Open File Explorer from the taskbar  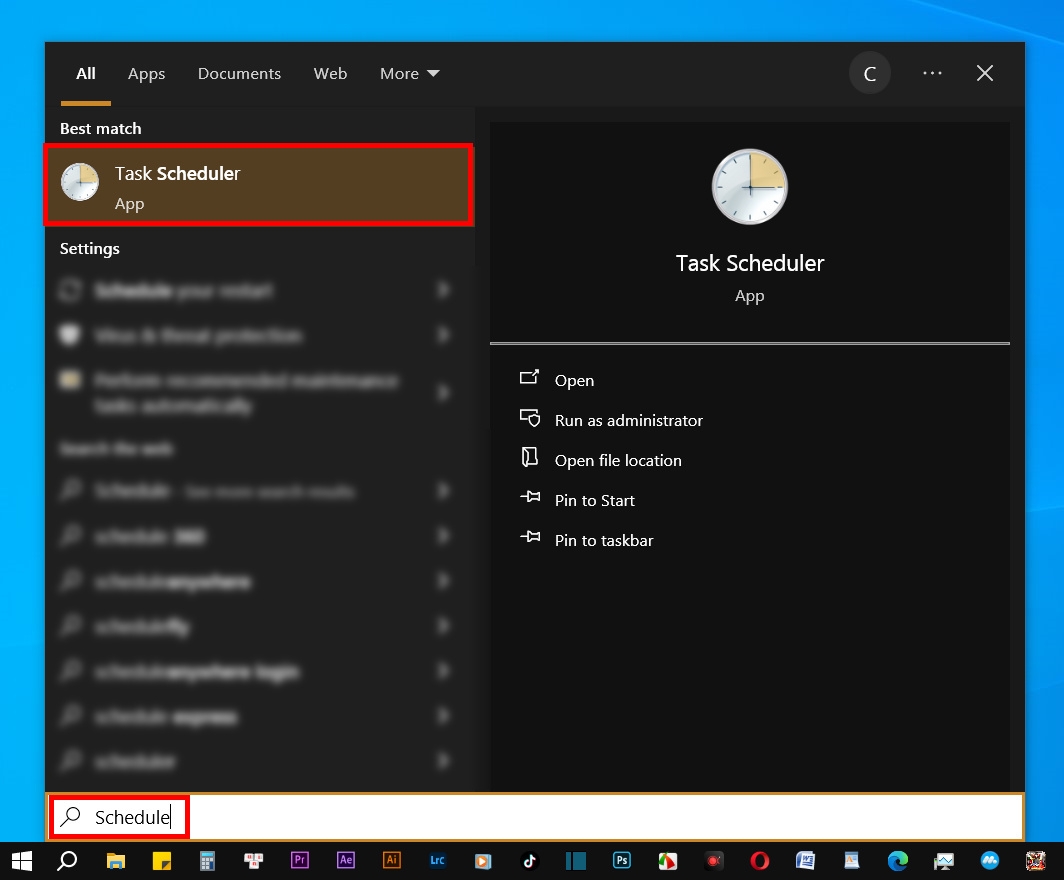tap(116, 861)
